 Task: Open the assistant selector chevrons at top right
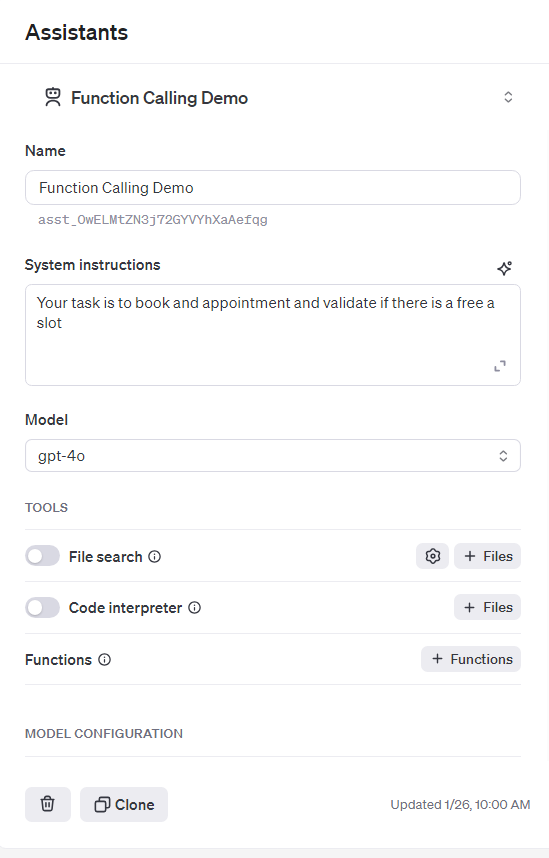(508, 97)
